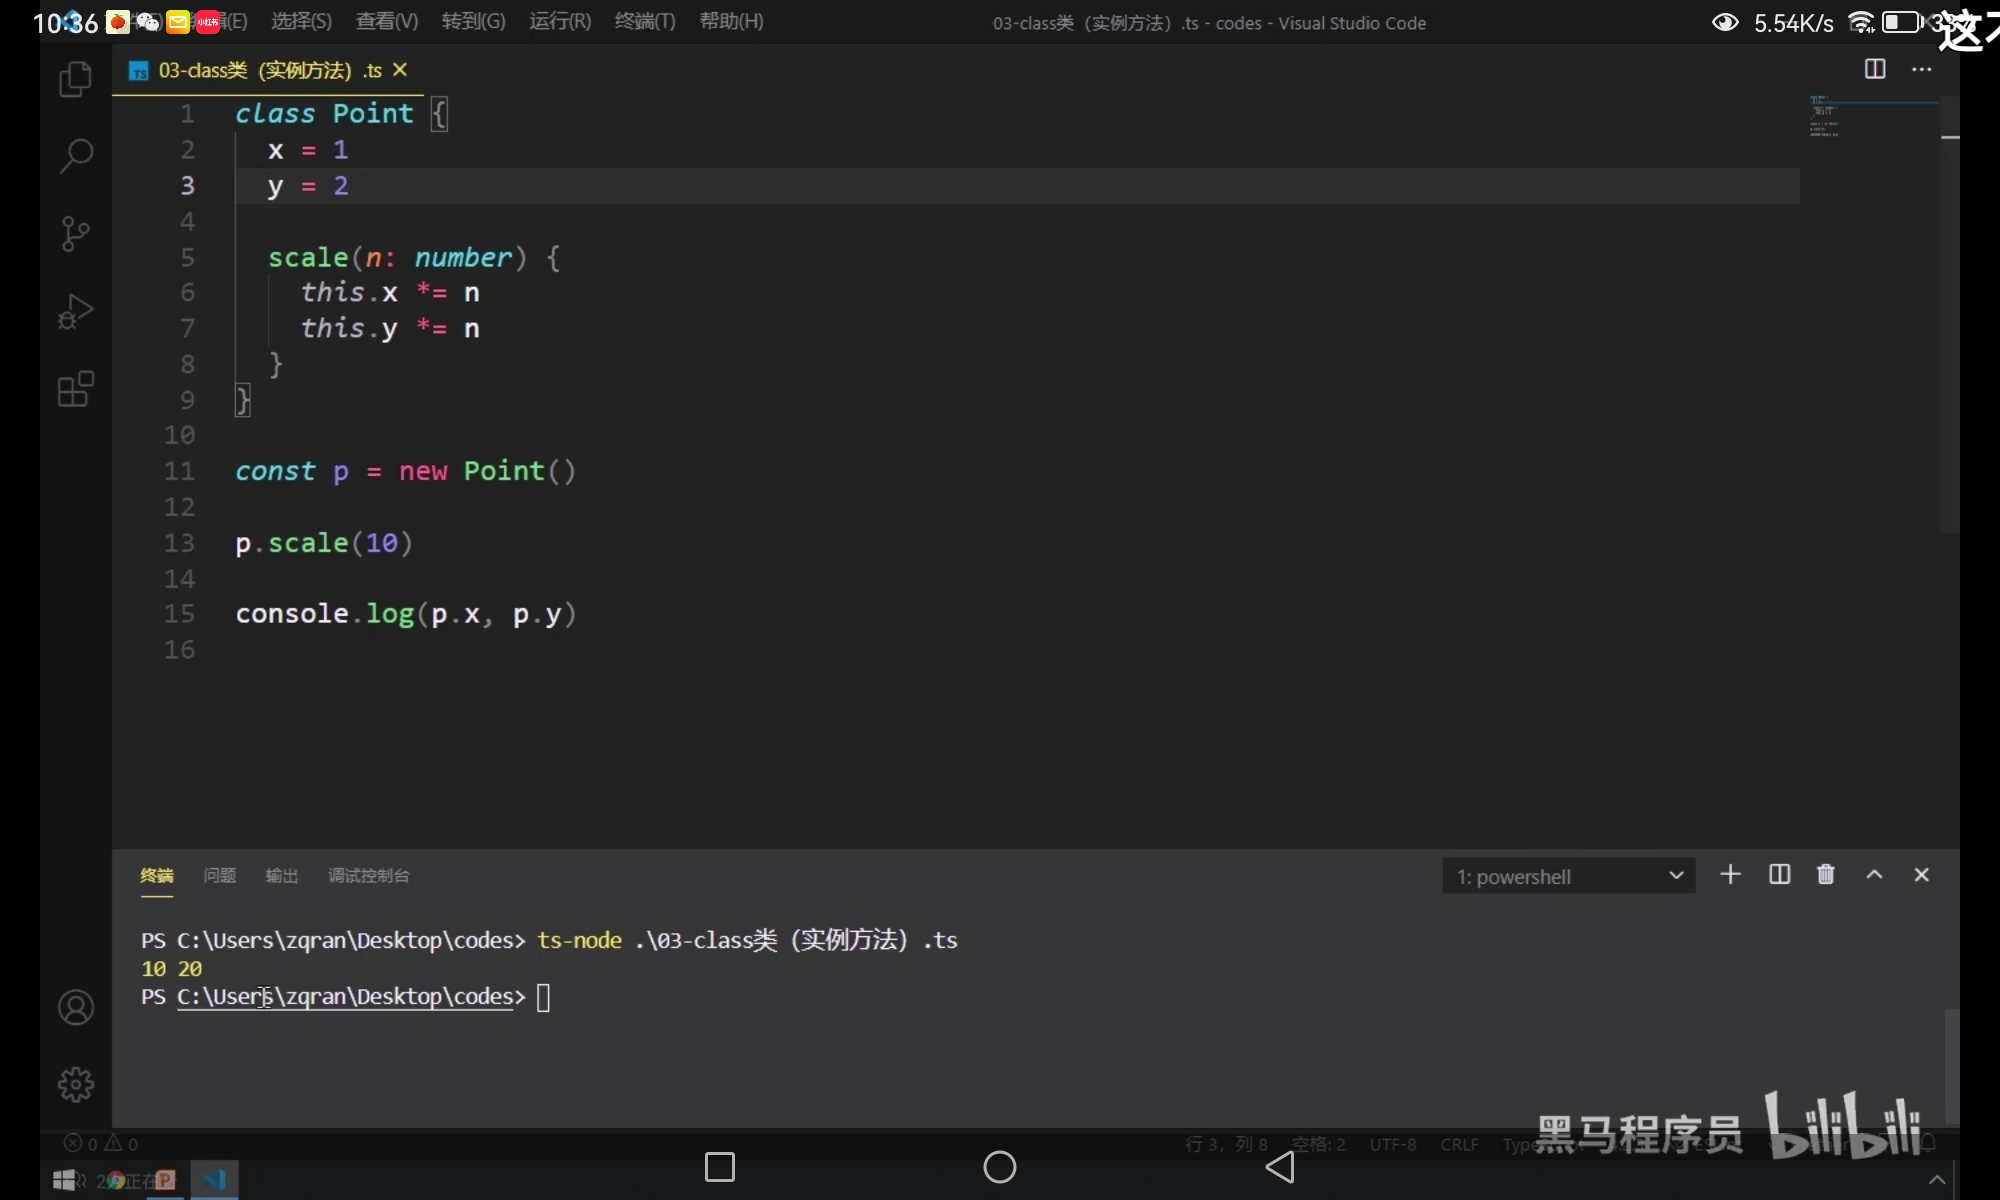Screen dimensions: 2000x1200
Task: Create a new terminal with plus
Action: [x=1730, y=875]
